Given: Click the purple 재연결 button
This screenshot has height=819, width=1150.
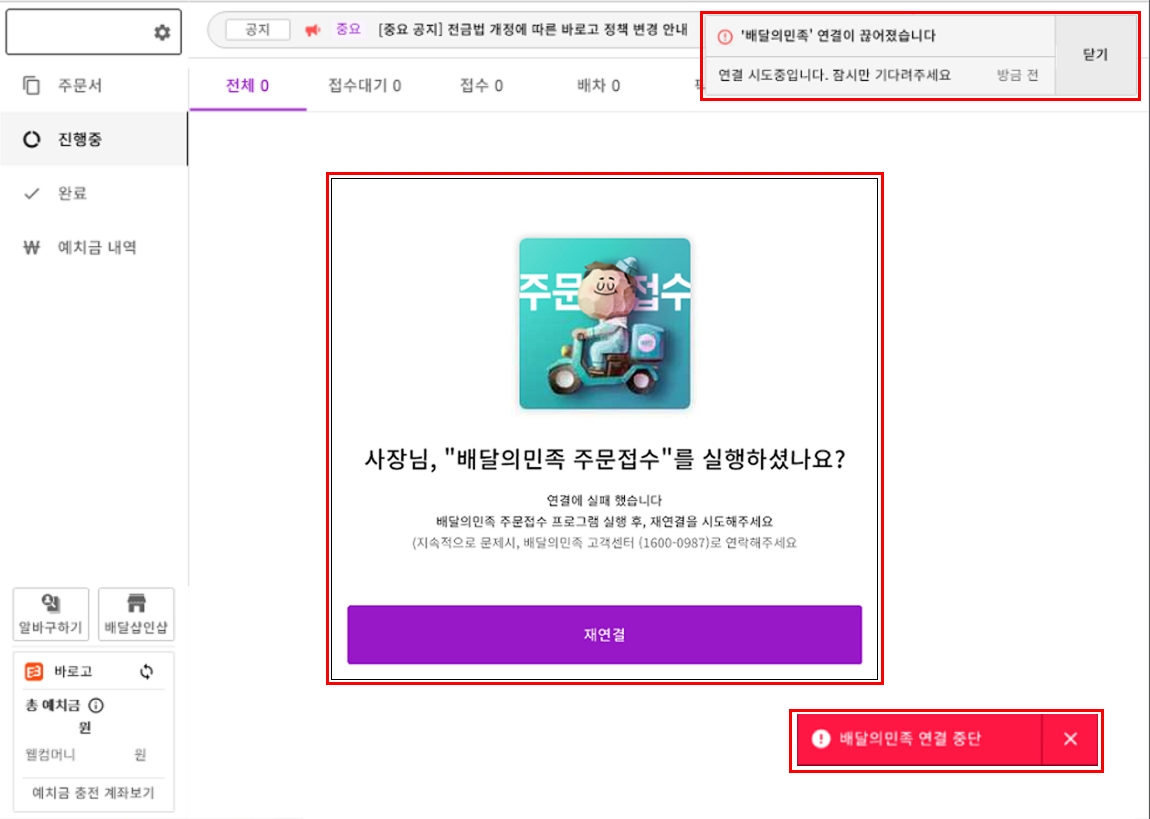Looking at the screenshot, I should (x=604, y=634).
